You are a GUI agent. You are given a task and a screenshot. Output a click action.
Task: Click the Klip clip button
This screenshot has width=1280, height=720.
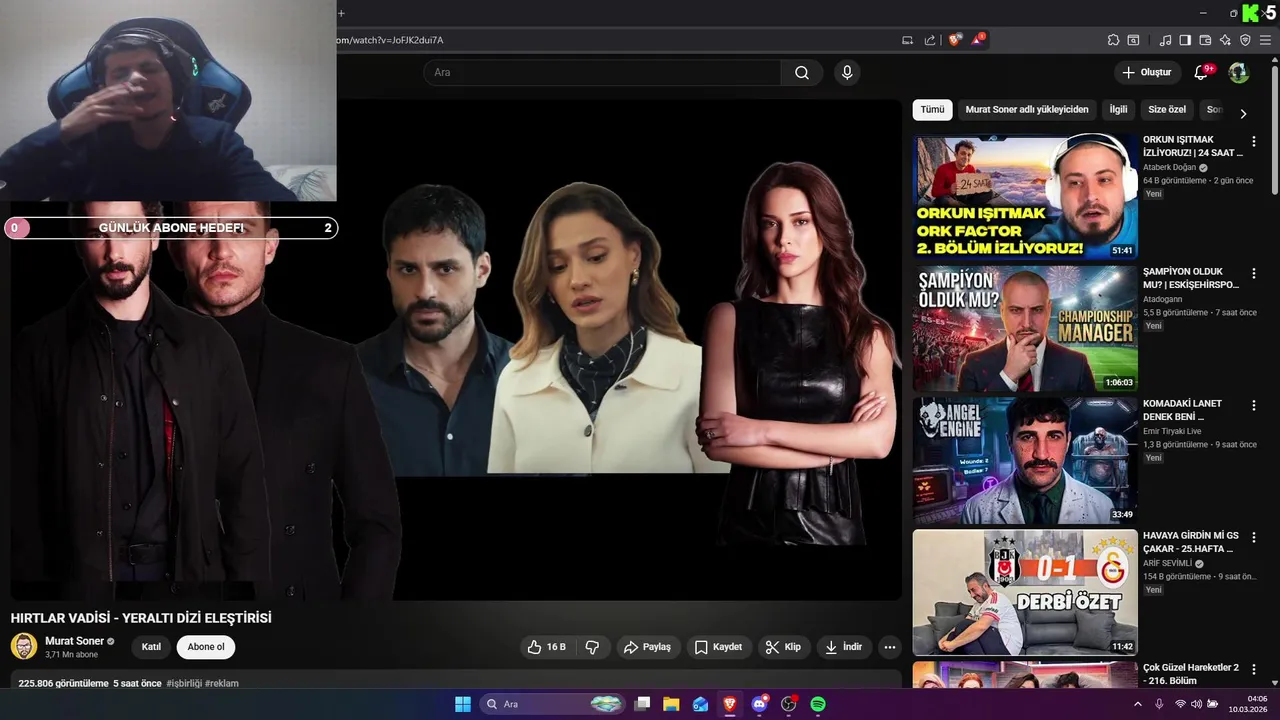[783, 647]
